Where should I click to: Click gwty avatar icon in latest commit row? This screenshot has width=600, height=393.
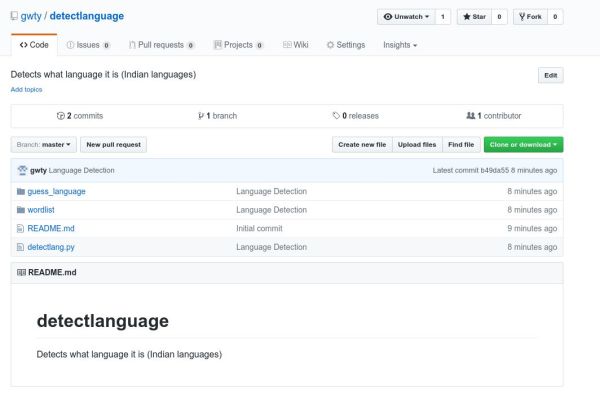(x=22, y=170)
